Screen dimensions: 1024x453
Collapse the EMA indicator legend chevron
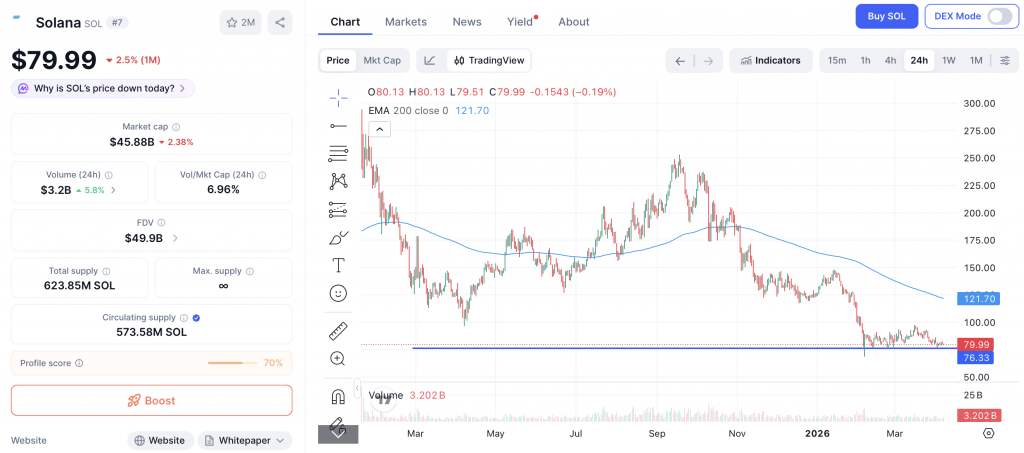379,129
